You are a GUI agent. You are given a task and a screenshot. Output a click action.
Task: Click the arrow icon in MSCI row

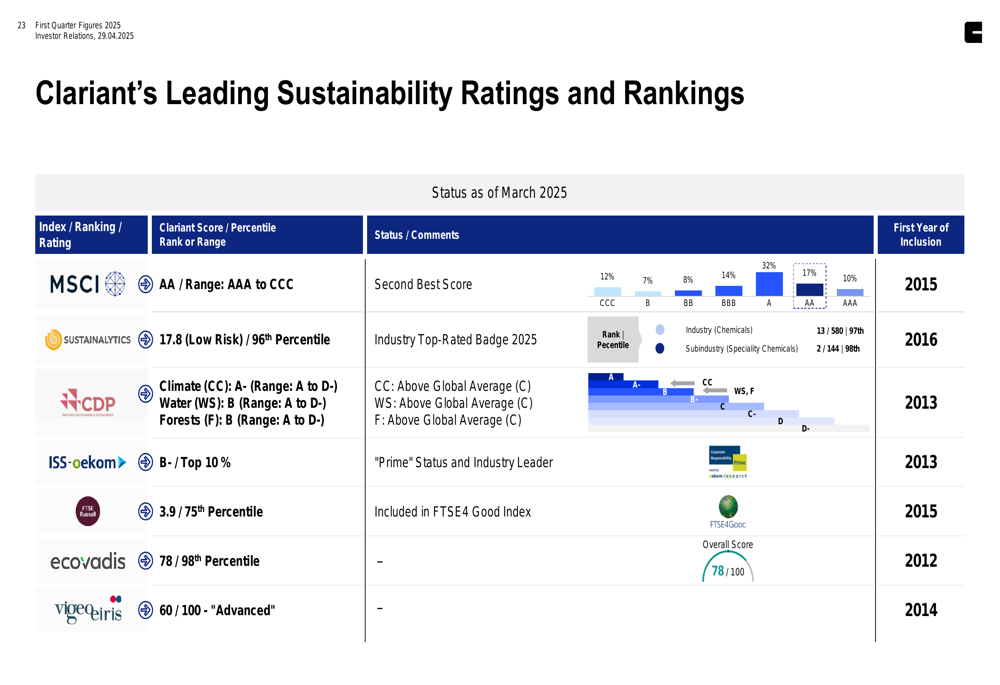(x=145, y=284)
